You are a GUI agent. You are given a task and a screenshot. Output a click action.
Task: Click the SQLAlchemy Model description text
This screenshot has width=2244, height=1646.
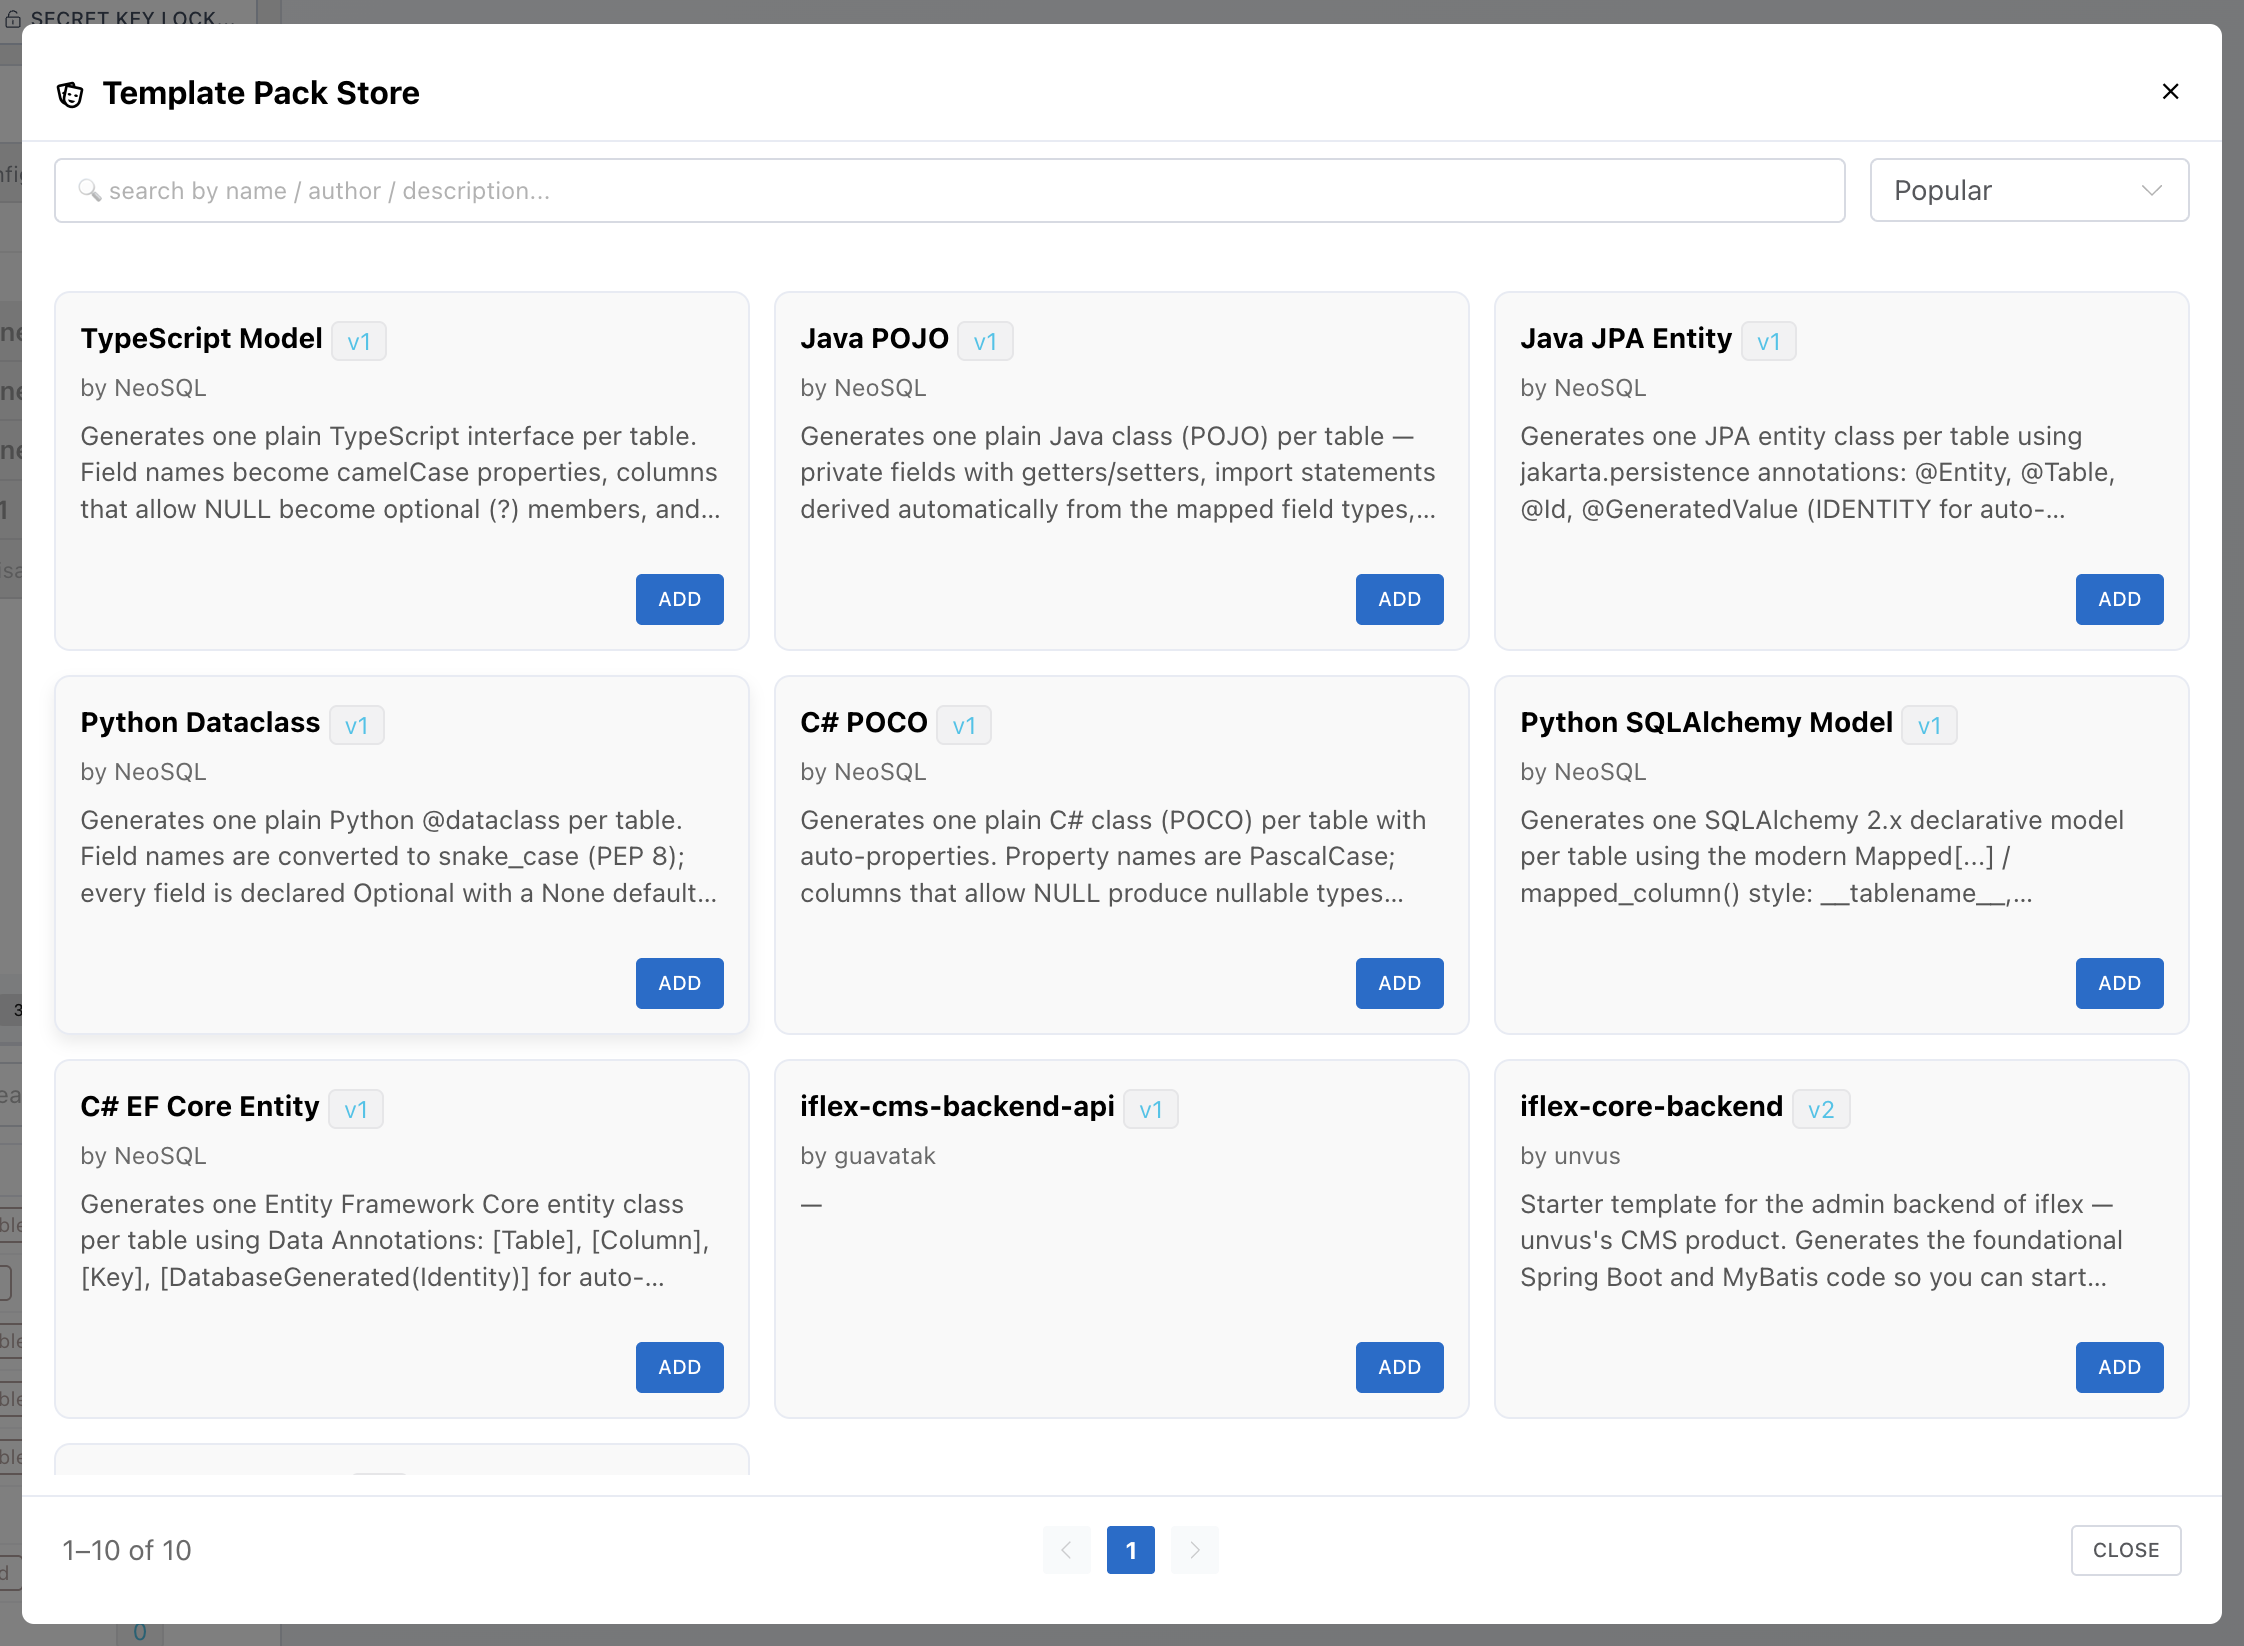pos(1822,856)
